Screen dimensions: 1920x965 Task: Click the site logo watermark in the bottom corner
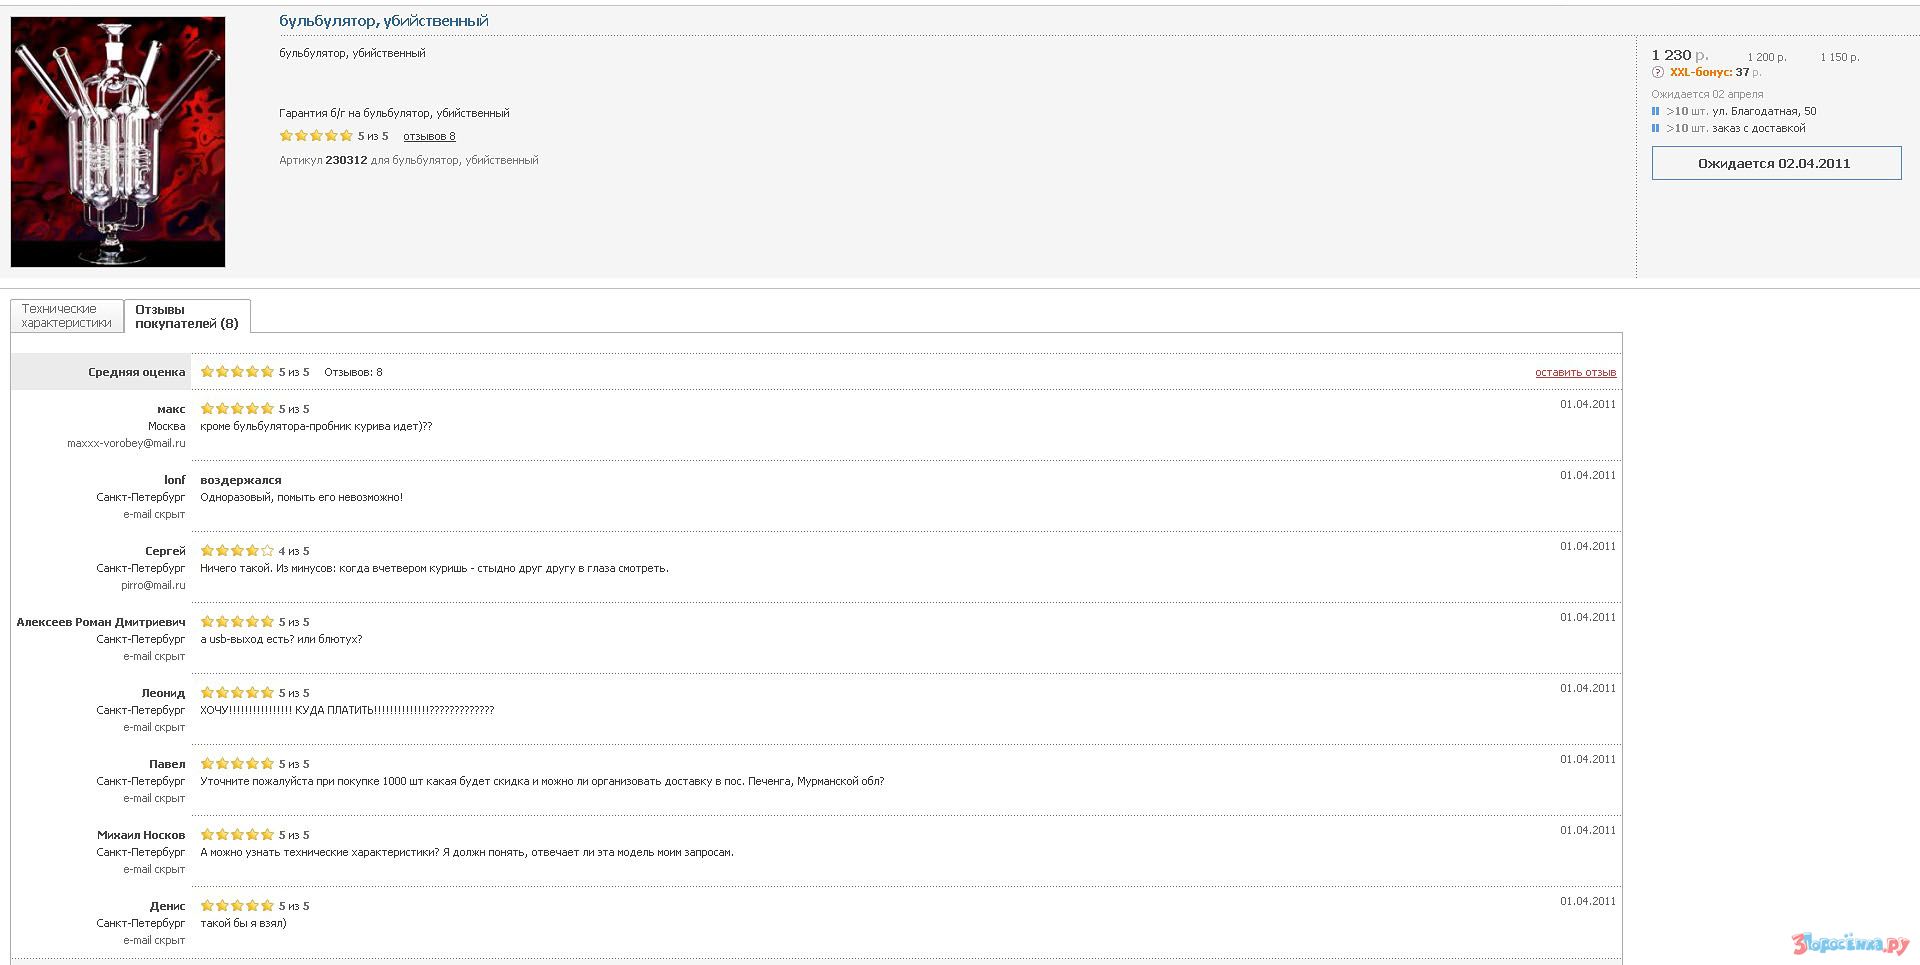click(x=1850, y=943)
